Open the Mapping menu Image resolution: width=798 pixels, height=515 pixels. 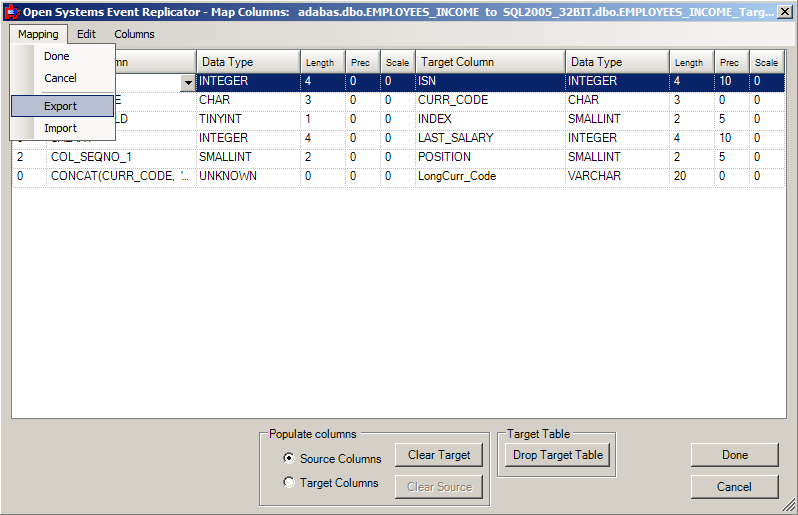point(38,34)
